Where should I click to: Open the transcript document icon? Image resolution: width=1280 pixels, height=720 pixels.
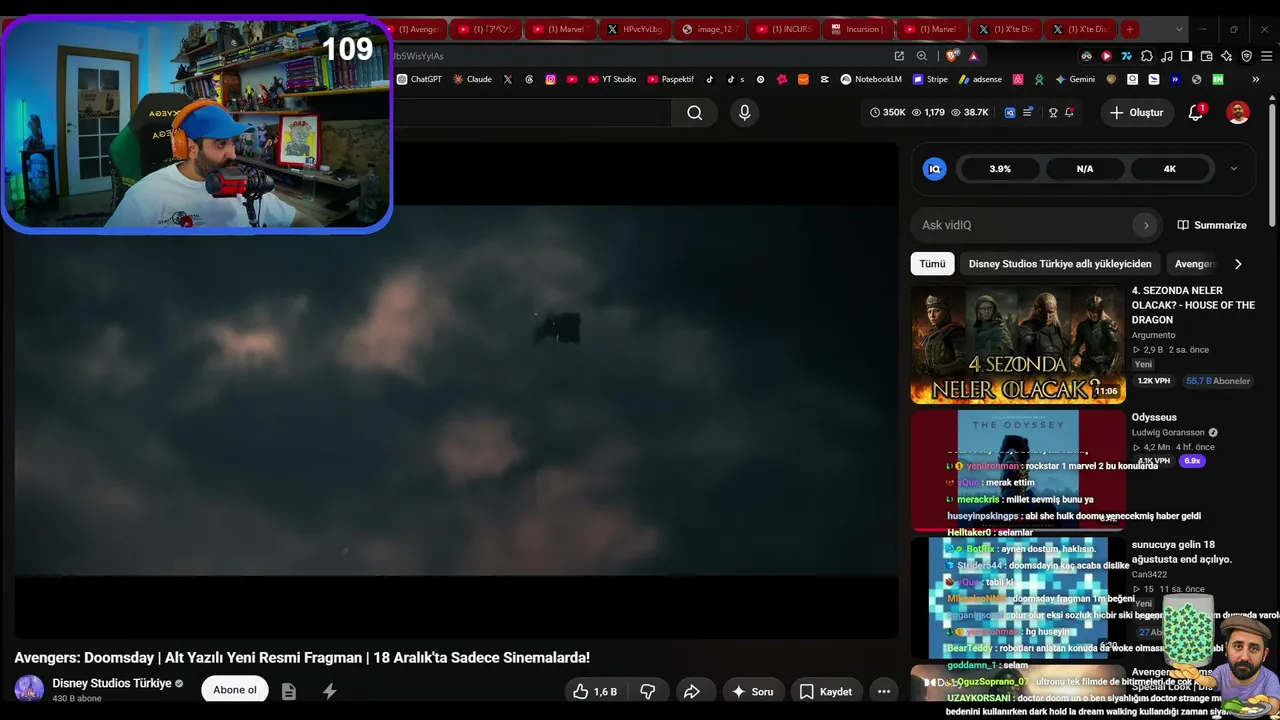click(x=289, y=691)
